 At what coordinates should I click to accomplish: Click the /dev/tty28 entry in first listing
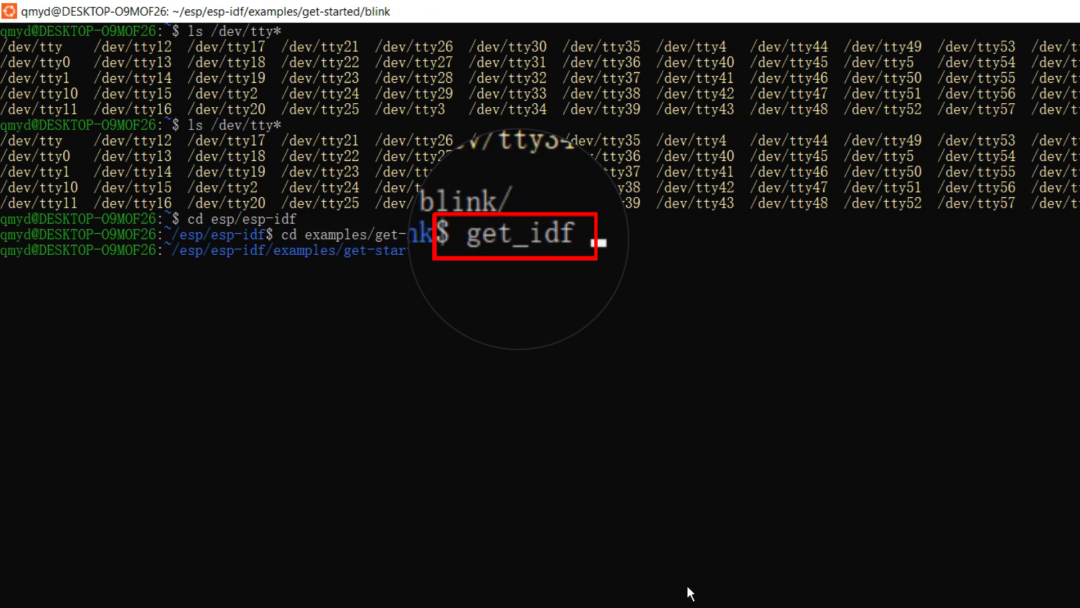[x=414, y=78]
